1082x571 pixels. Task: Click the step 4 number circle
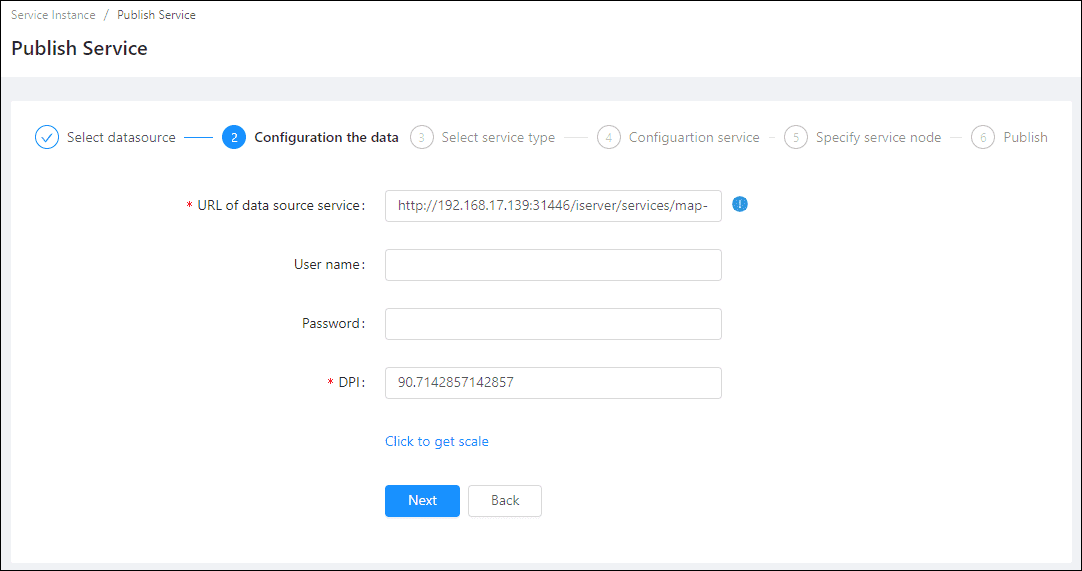[x=609, y=137]
